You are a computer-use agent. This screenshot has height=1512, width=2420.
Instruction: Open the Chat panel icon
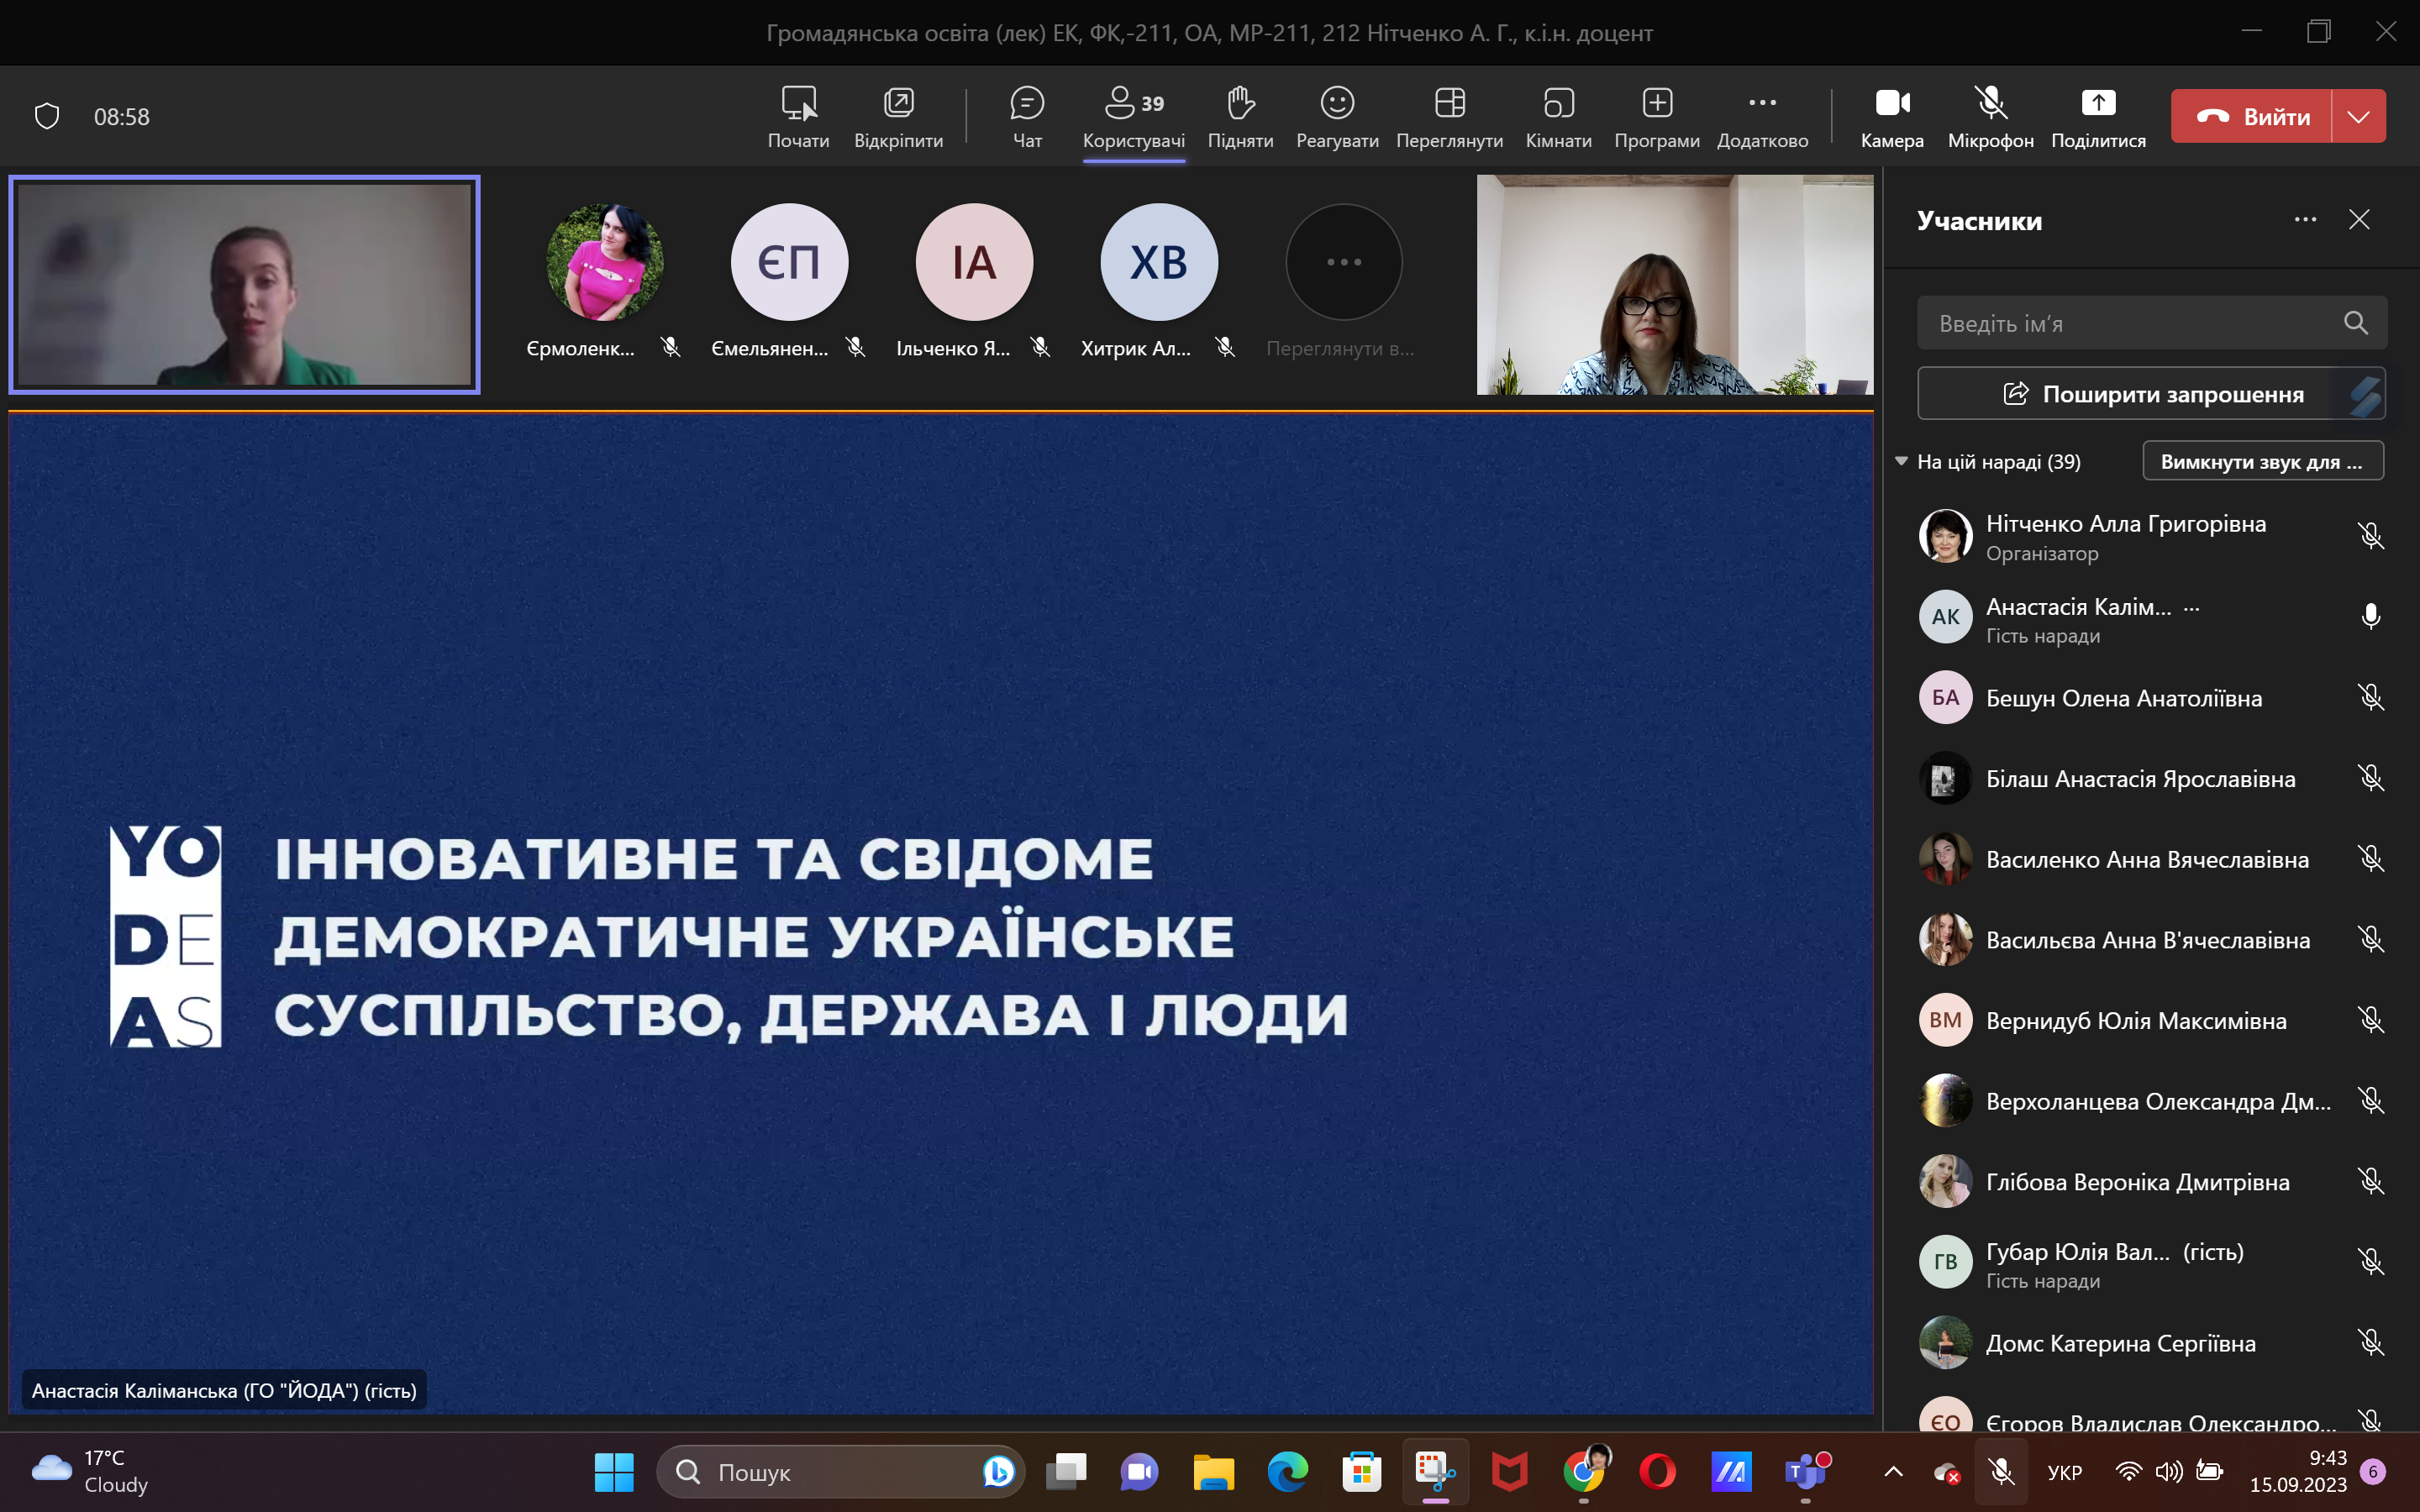coord(1027,103)
